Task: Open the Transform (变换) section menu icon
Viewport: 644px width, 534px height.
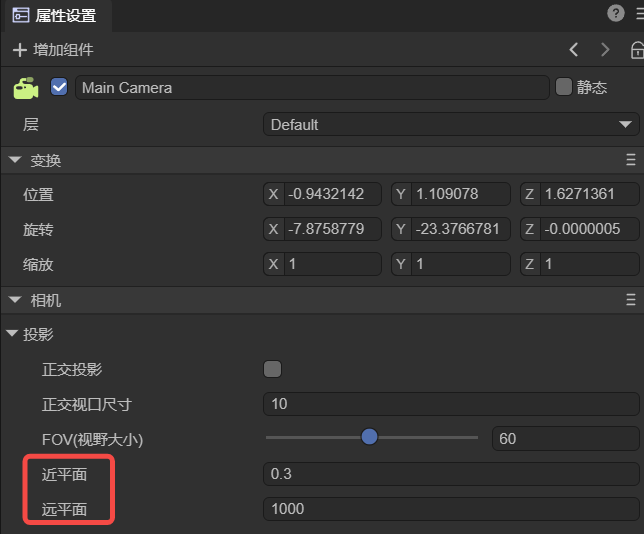Action: tap(630, 160)
